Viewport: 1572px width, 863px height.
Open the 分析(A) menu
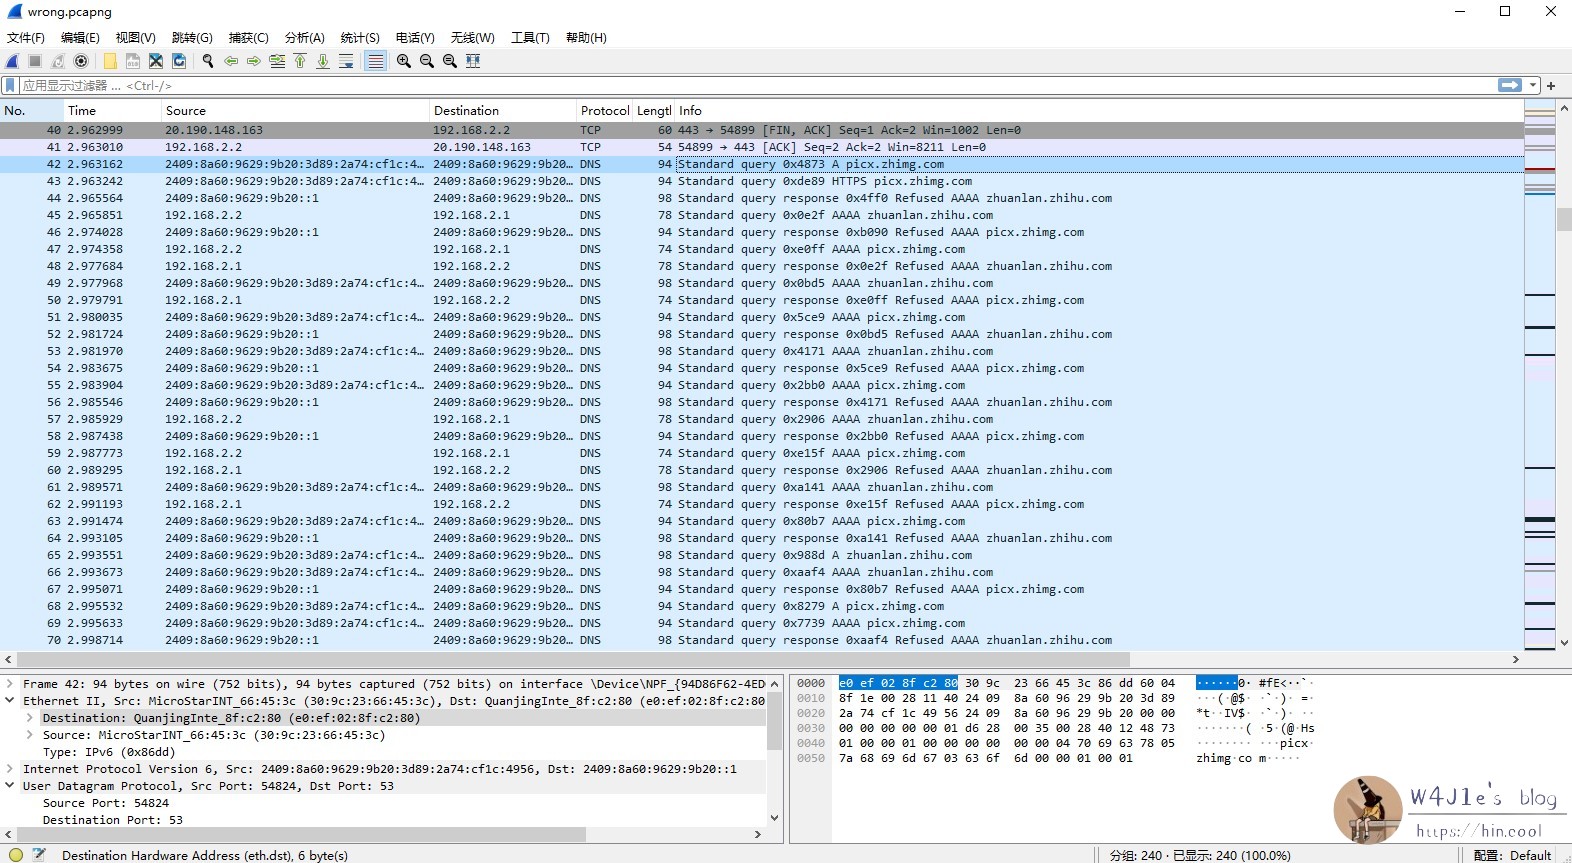pos(304,38)
